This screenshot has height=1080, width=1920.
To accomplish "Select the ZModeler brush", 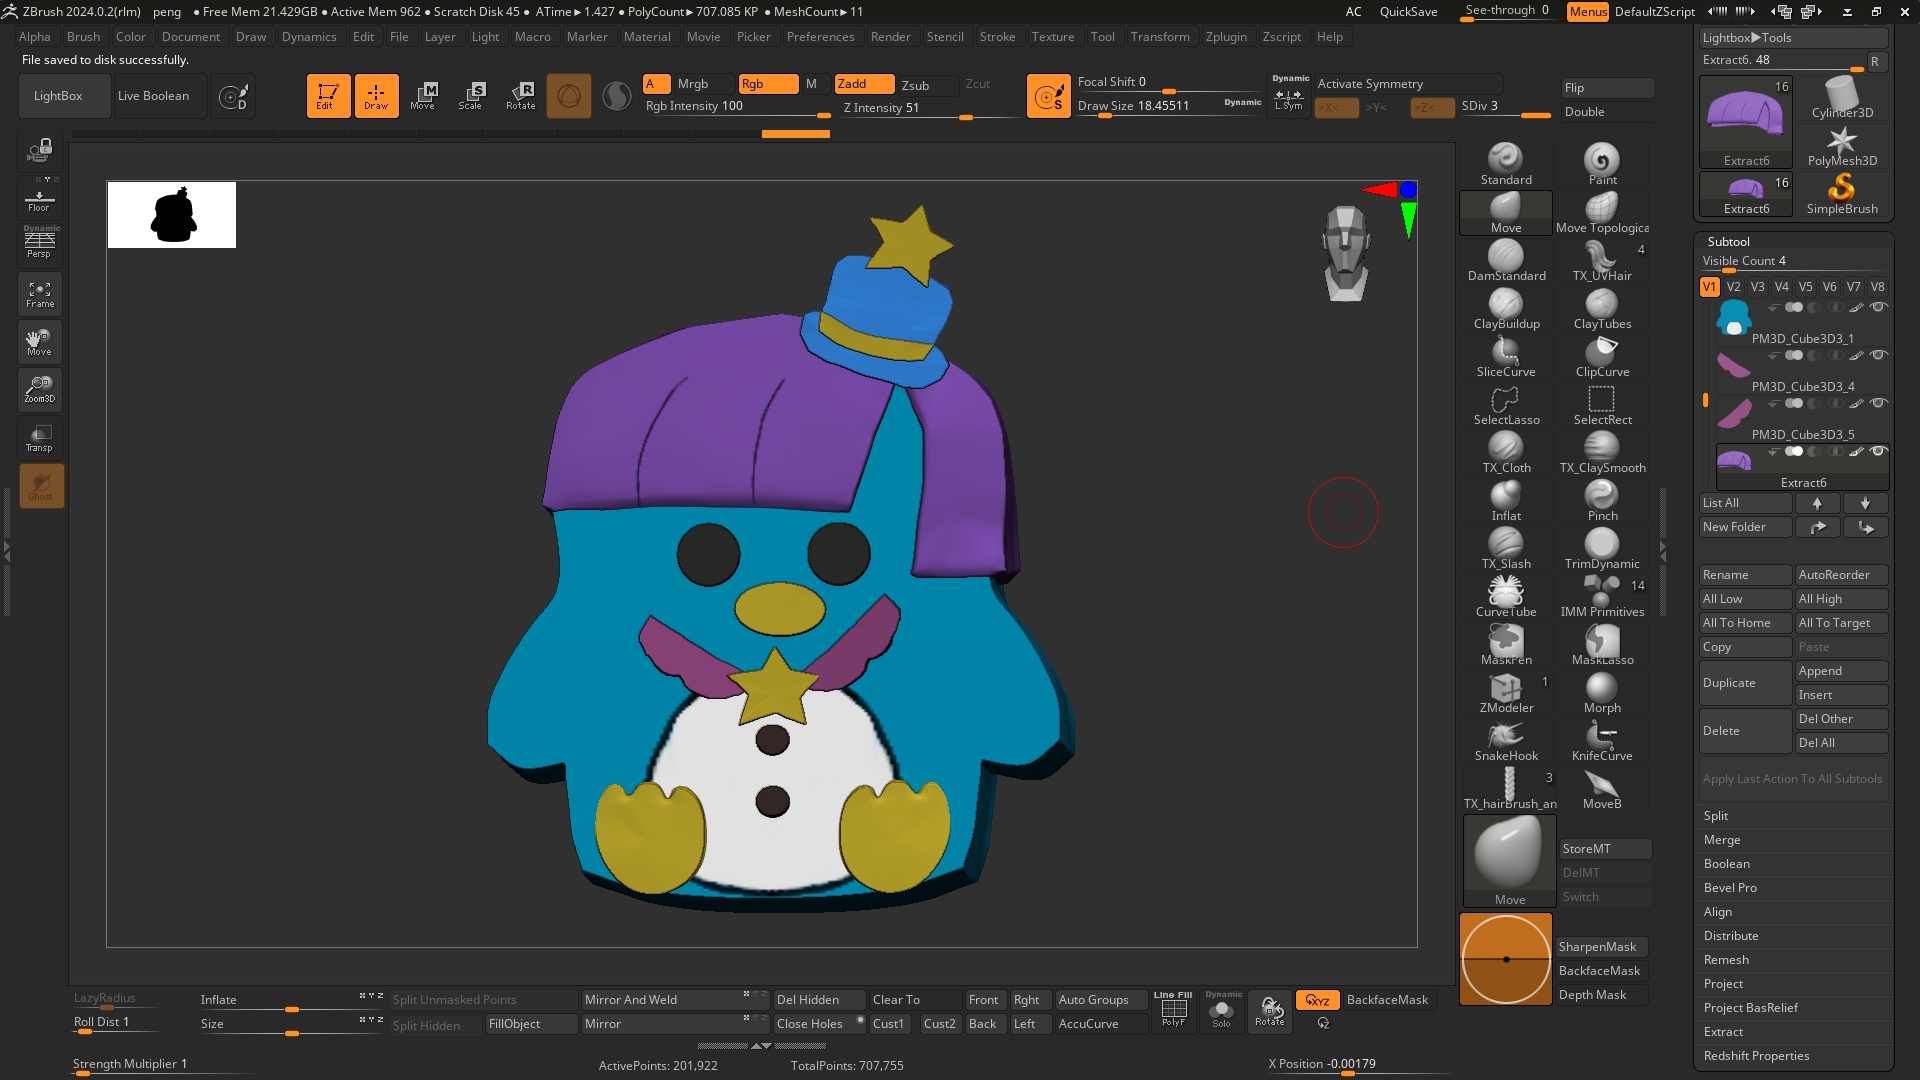I will point(1505,693).
